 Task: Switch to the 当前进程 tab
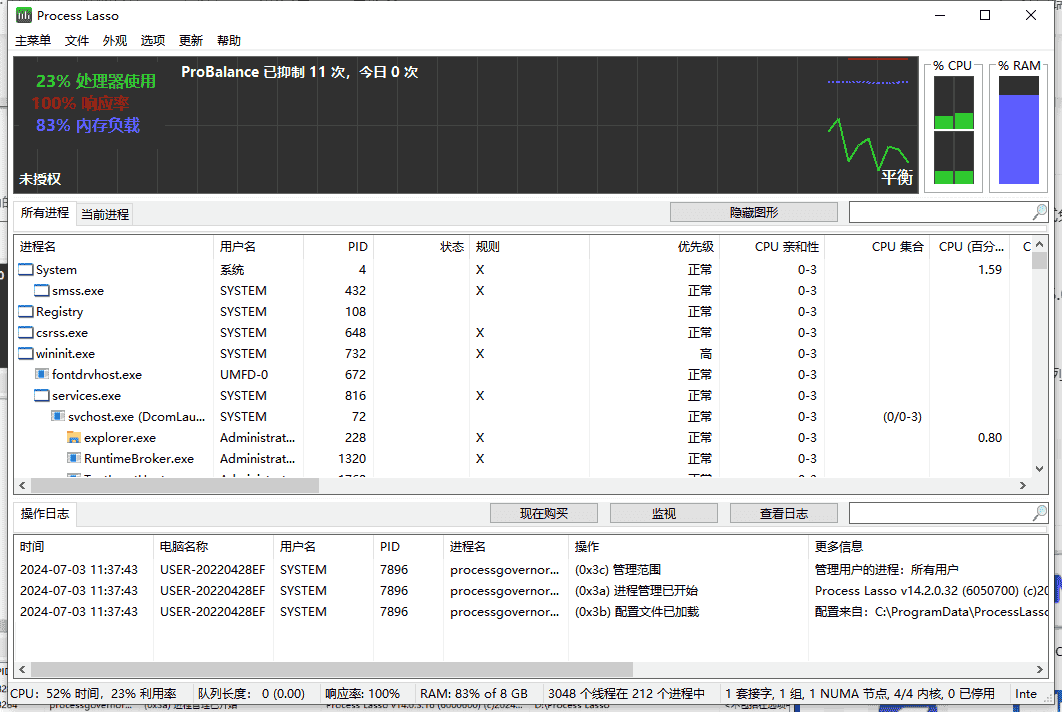pos(105,214)
